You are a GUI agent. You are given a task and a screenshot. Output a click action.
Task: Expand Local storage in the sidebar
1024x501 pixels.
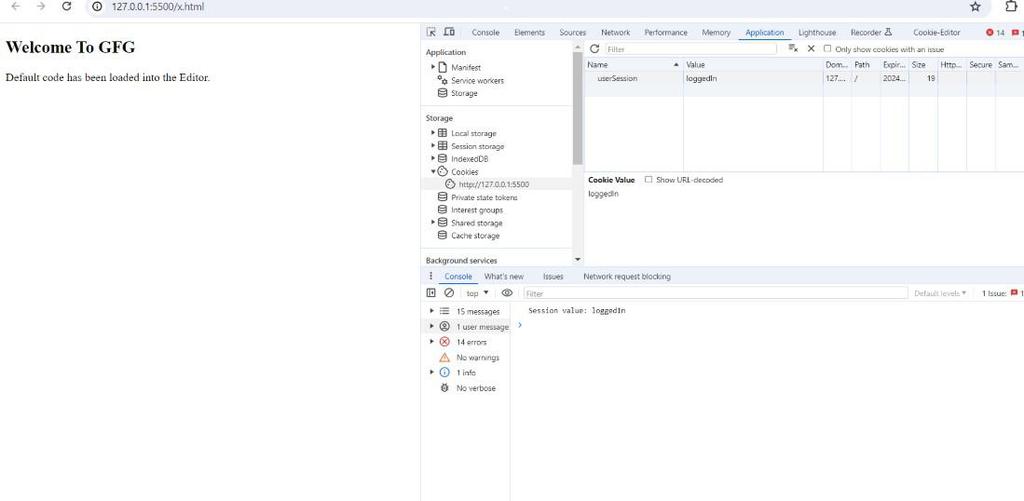click(x=433, y=133)
